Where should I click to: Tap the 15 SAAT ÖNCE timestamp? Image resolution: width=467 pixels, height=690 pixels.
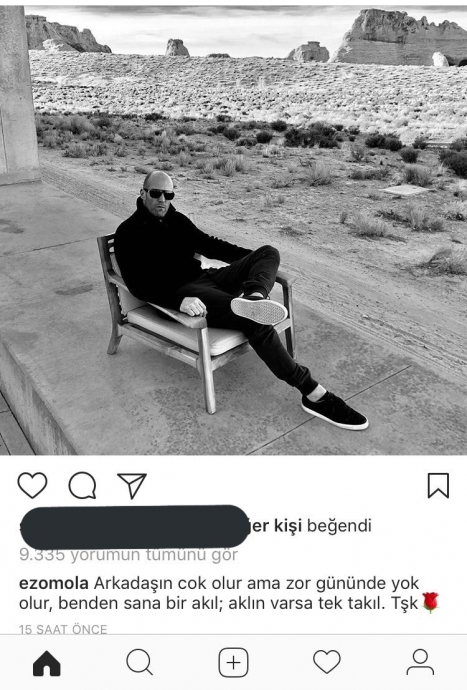(x=63, y=629)
